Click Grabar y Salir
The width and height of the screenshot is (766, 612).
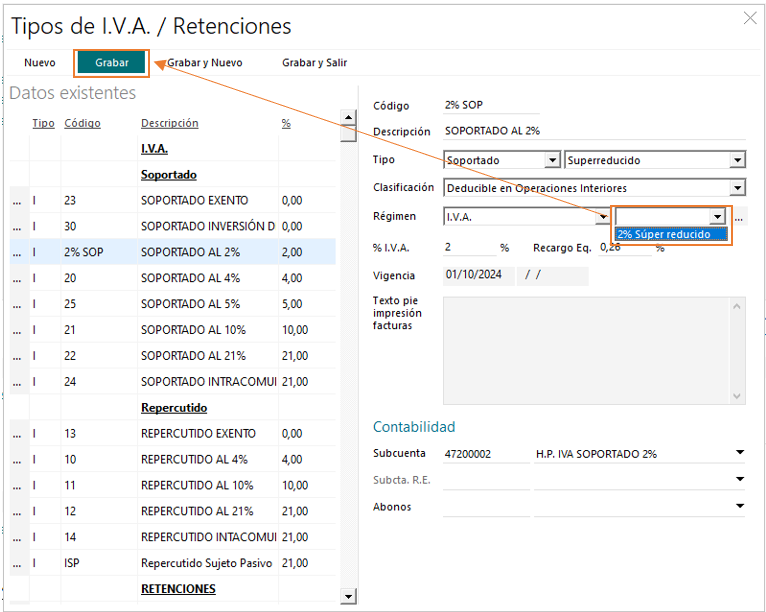[314, 63]
